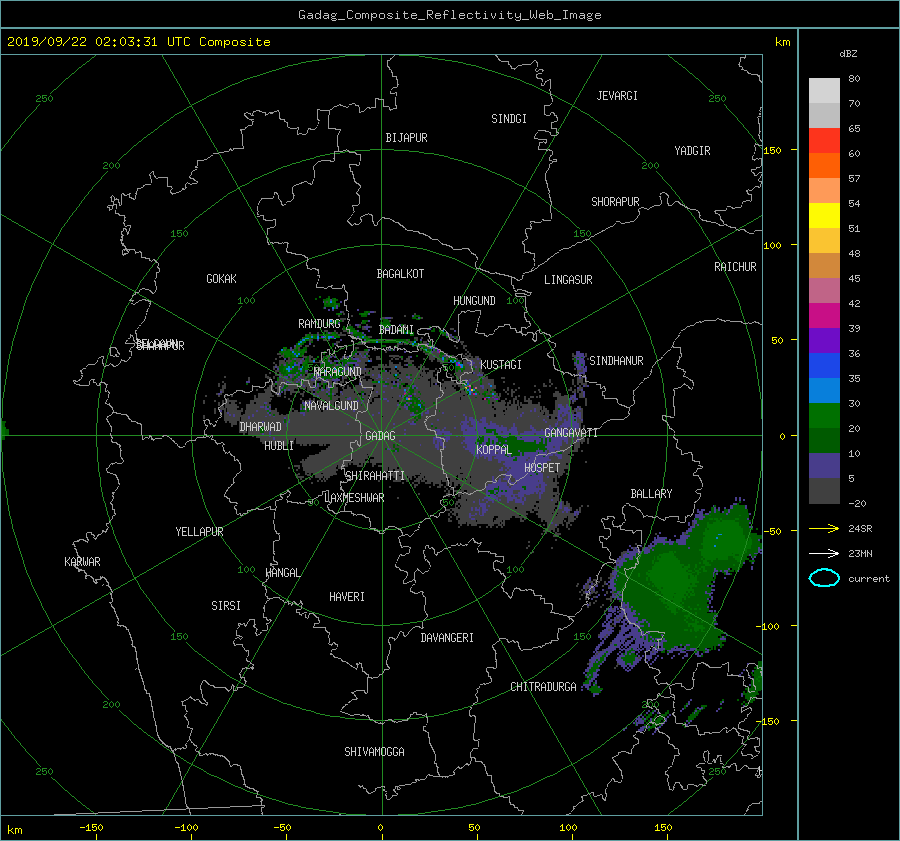Image resolution: width=900 pixels, height=841 pixels.
Task: Click the KOPPAL city label
Action: click(x=494, y=449)
